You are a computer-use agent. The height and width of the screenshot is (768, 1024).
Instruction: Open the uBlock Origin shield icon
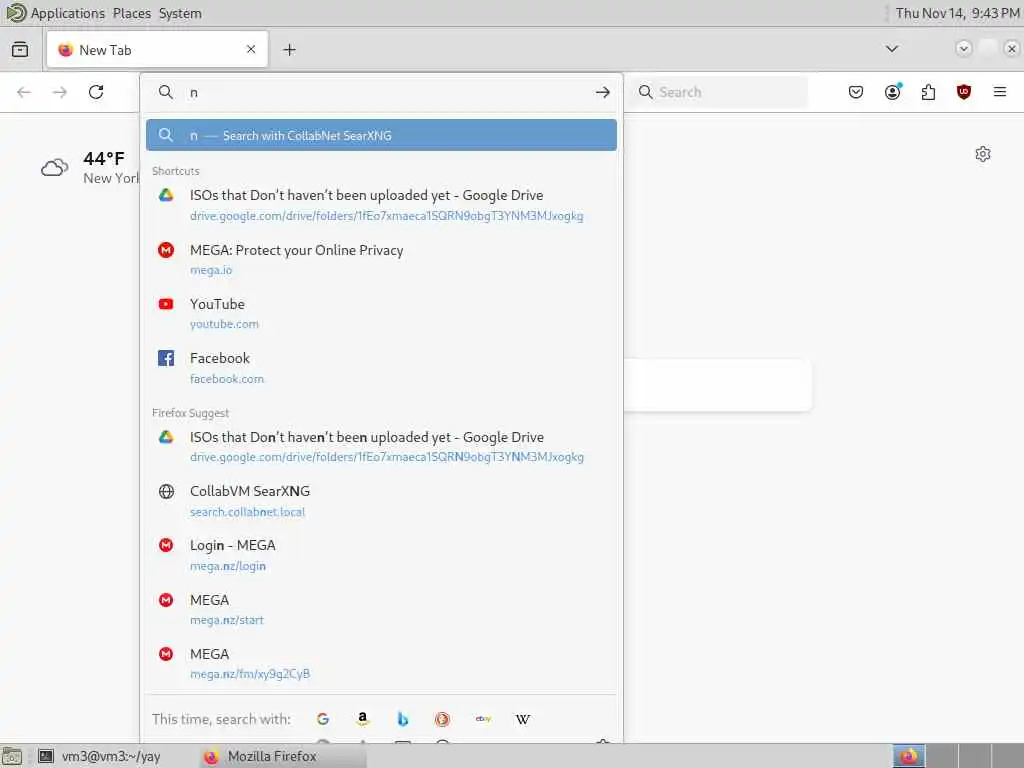click(964, 92)
